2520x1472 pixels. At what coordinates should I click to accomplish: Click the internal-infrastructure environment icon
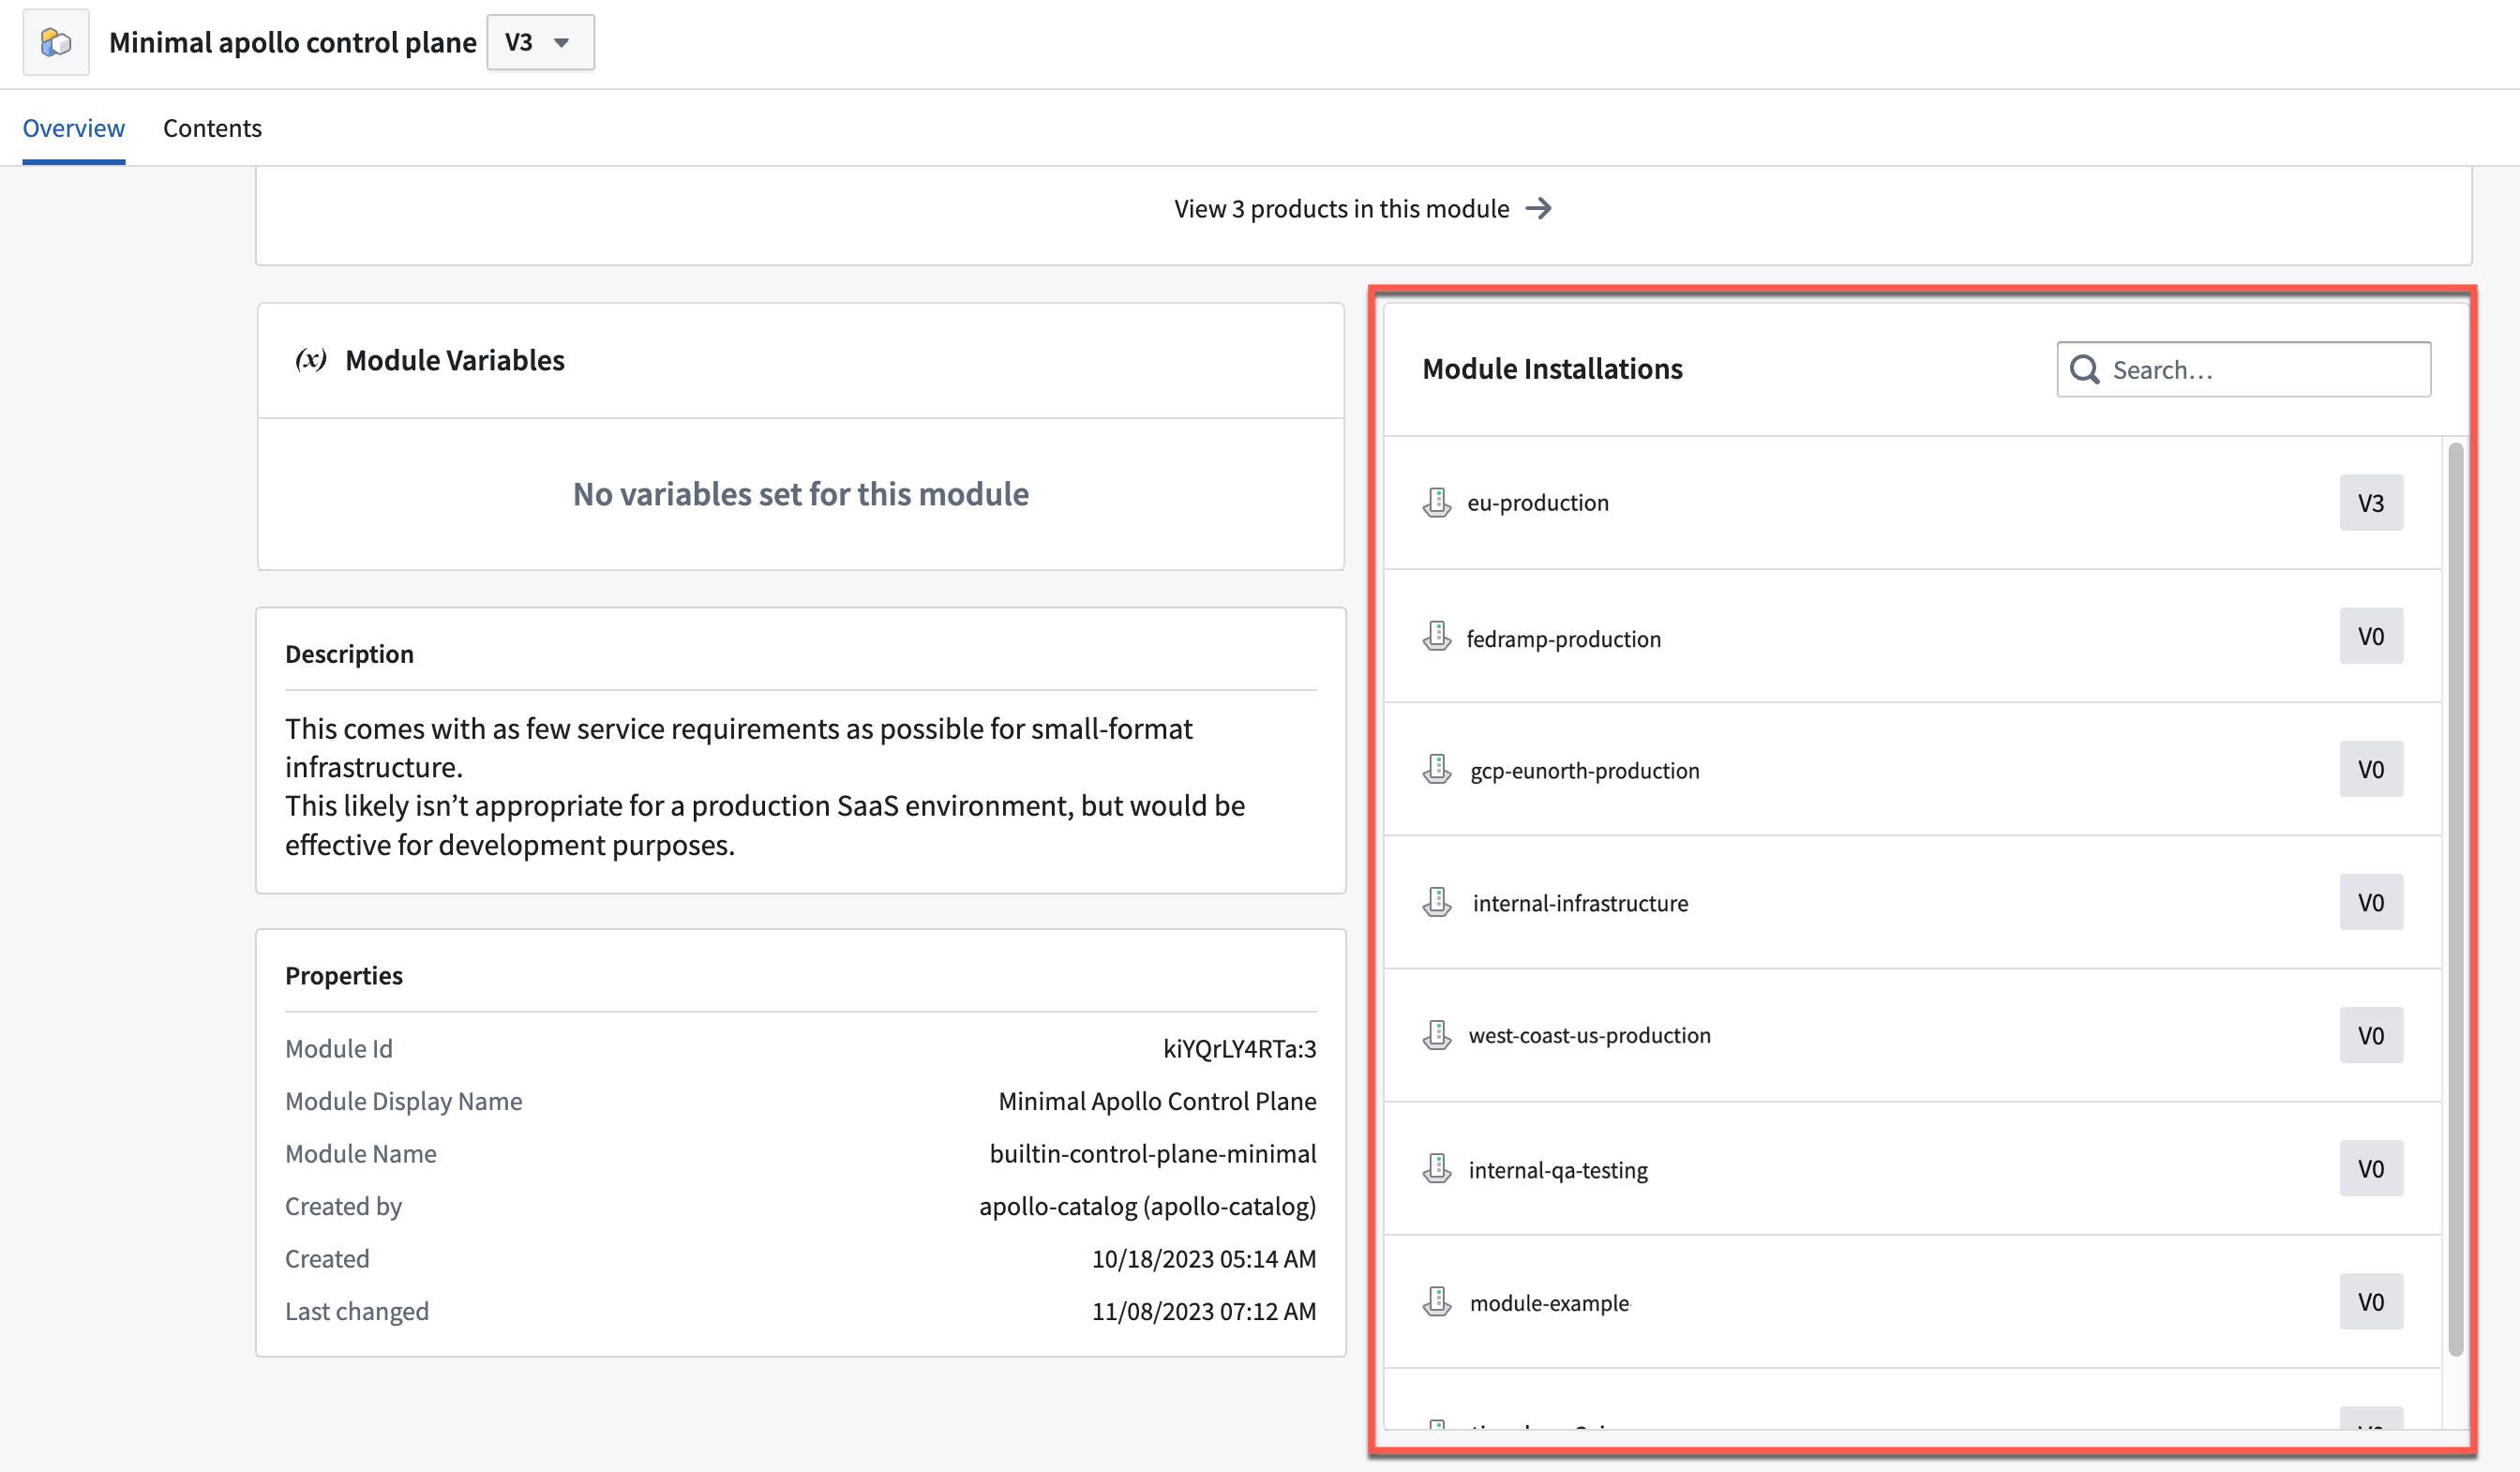coord(1437,902)
